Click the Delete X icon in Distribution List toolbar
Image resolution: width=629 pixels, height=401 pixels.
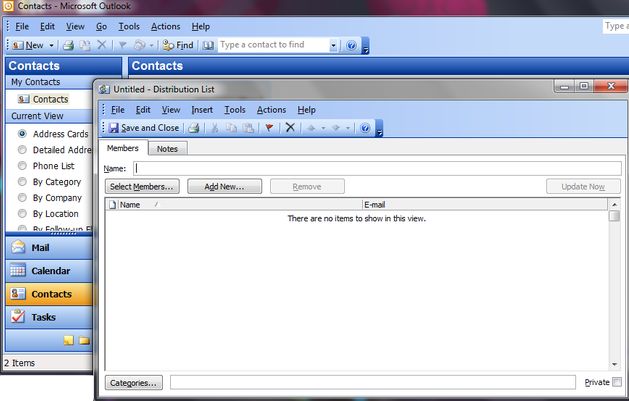point(290,128)
